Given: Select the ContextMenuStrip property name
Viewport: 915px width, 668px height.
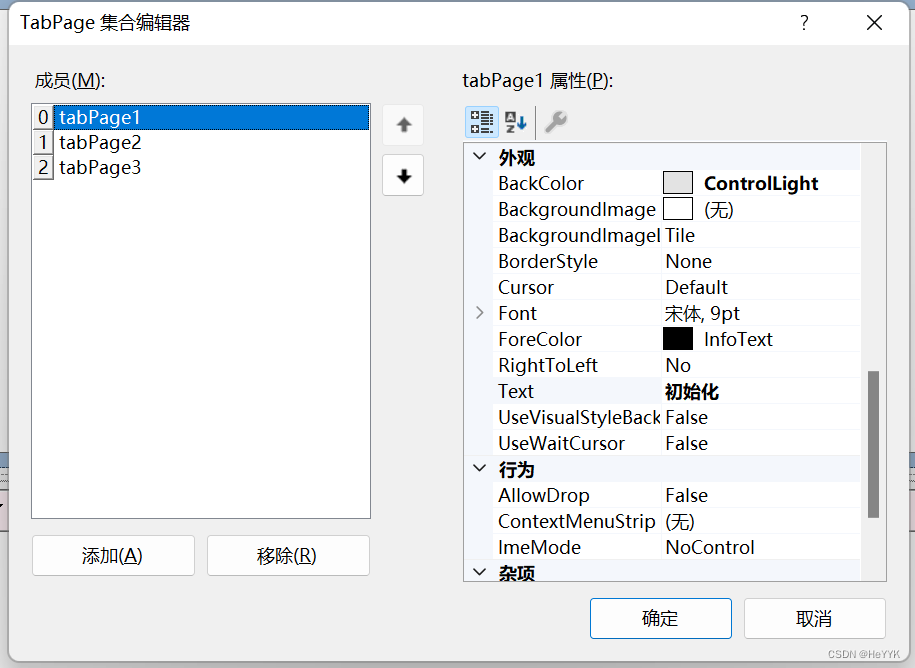Looking at the screenshot, I should click(577, 522).
